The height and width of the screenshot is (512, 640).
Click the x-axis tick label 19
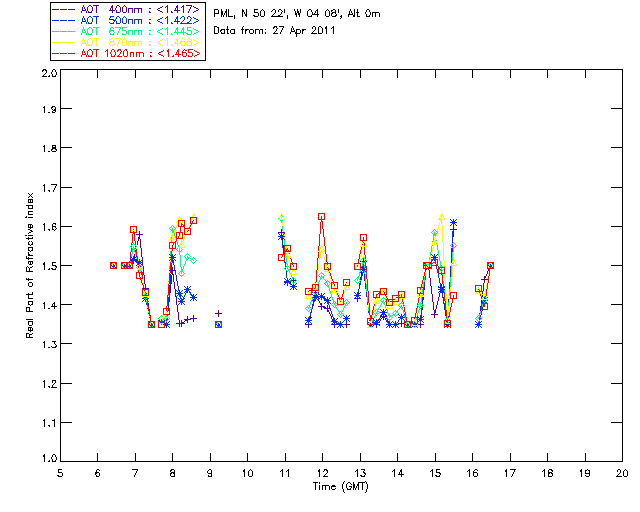(x=585, y=473)
